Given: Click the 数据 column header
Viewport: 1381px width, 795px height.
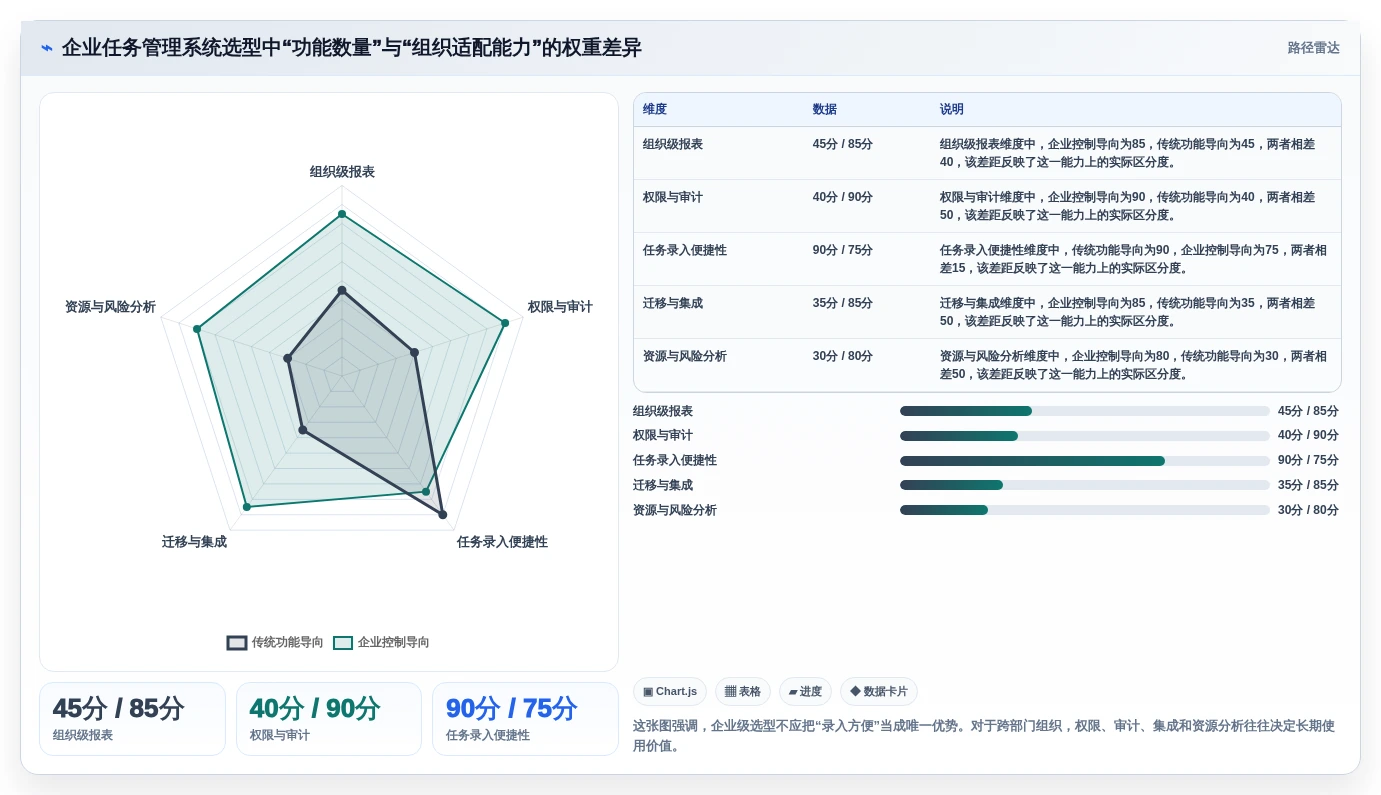Looking at the screenshot, I should coord(825,110).
